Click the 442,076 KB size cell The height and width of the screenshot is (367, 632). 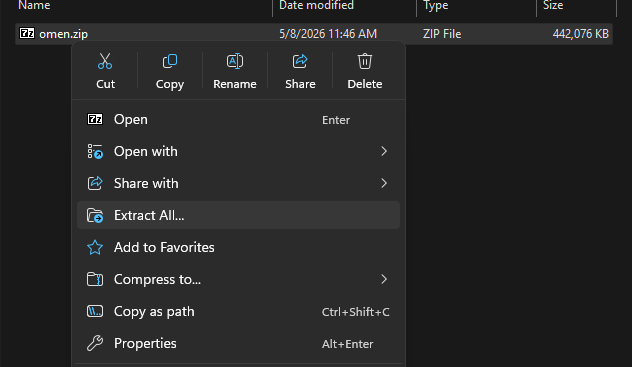tap(580, 34)
